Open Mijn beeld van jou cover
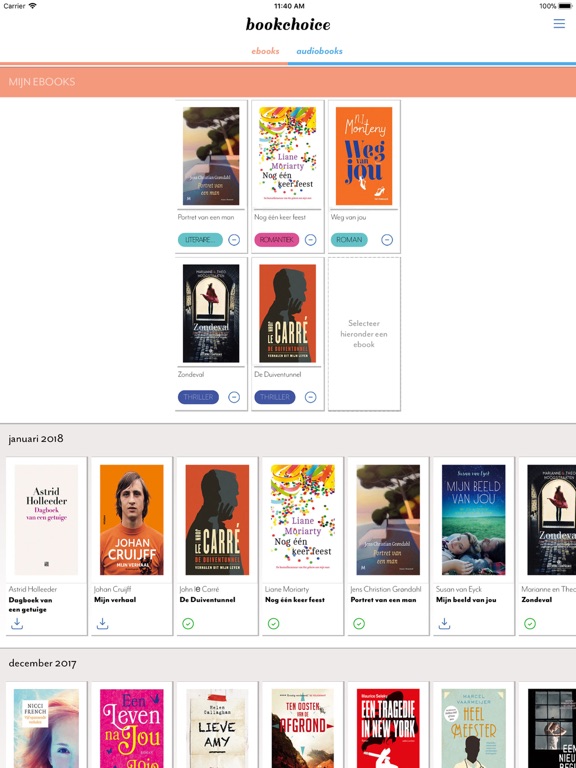576x768 pixels. tap(474, 520)
